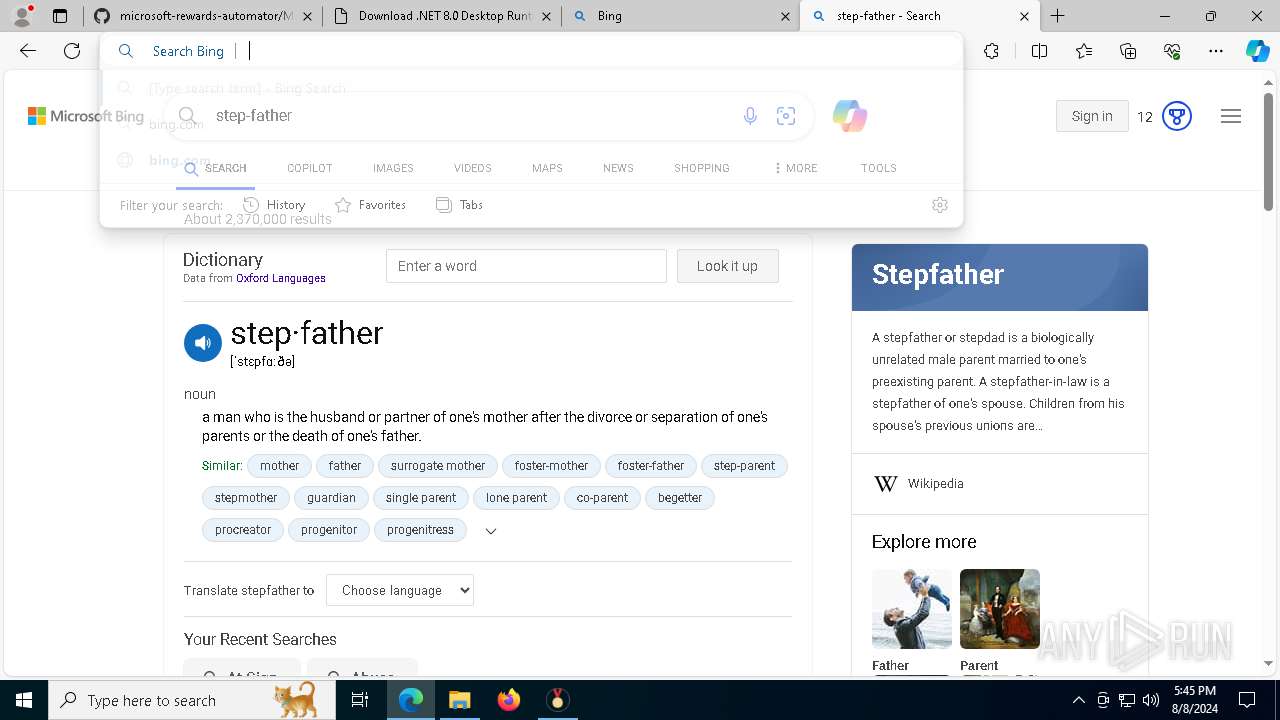Play the step-father pronunciation audio
This screenshot has width=1280, height=720.
click(x=202, y=343)
